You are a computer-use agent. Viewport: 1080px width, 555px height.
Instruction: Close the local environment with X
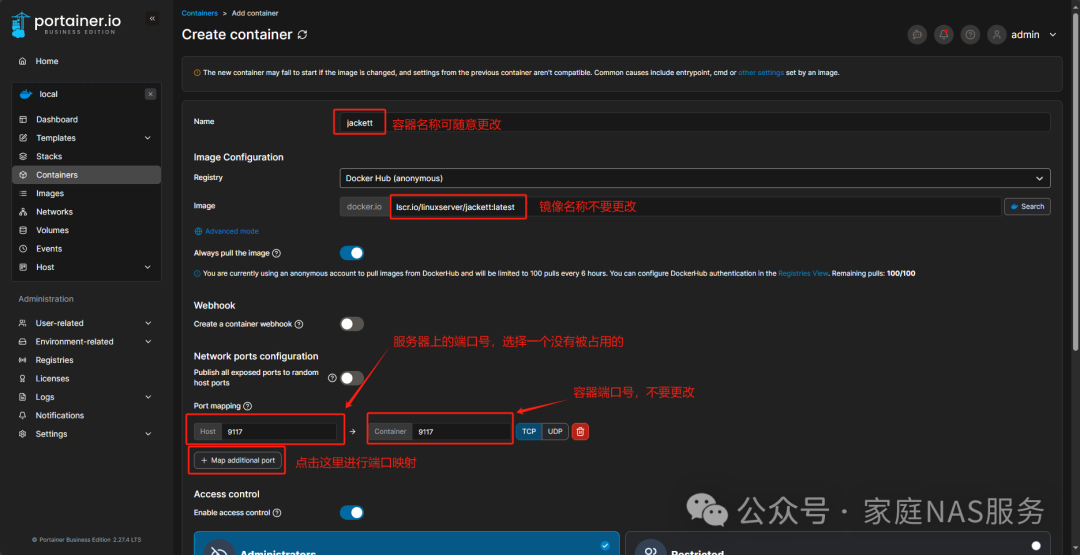pyautogui.click(x=150, y=94)
